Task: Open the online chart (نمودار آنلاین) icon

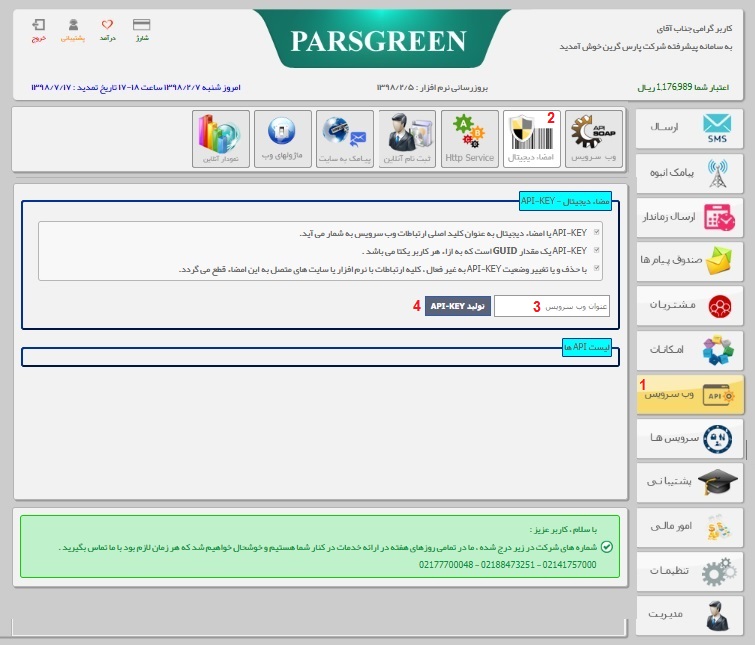Action: tap(220, 138)
